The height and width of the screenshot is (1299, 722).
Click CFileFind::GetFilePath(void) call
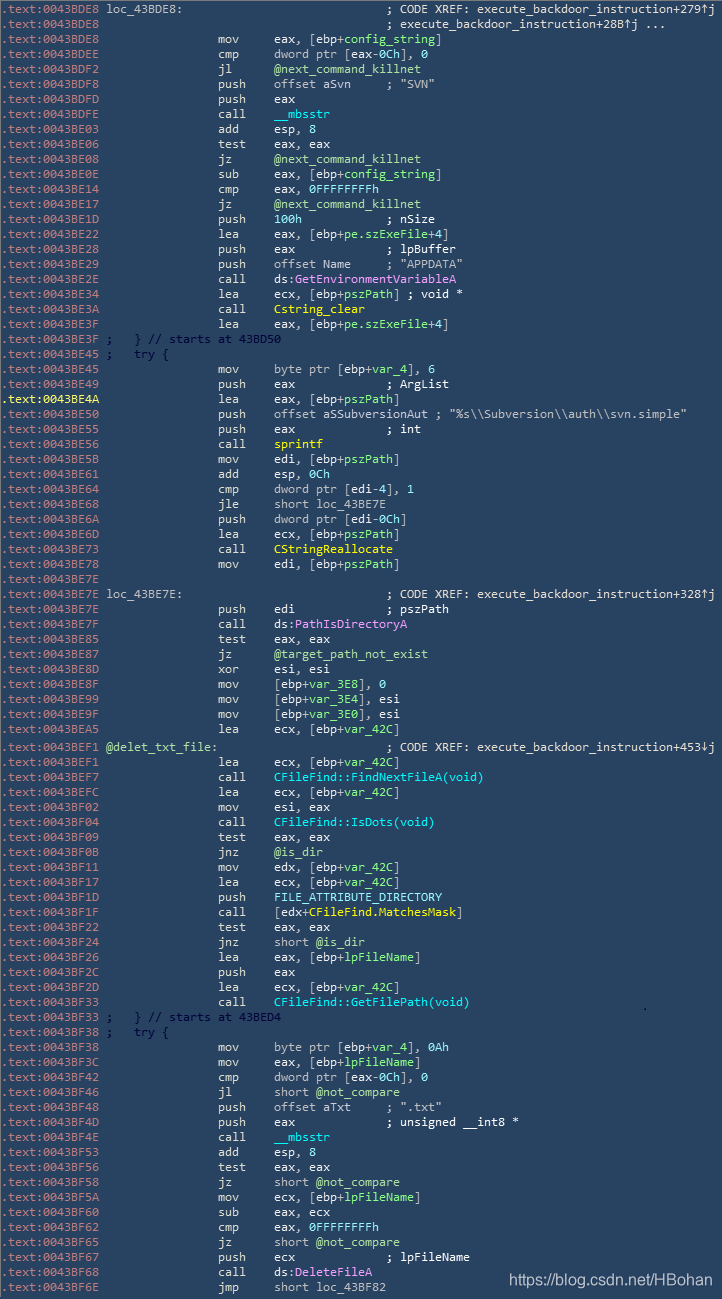pyautogui.click(x=372, y=1002)
